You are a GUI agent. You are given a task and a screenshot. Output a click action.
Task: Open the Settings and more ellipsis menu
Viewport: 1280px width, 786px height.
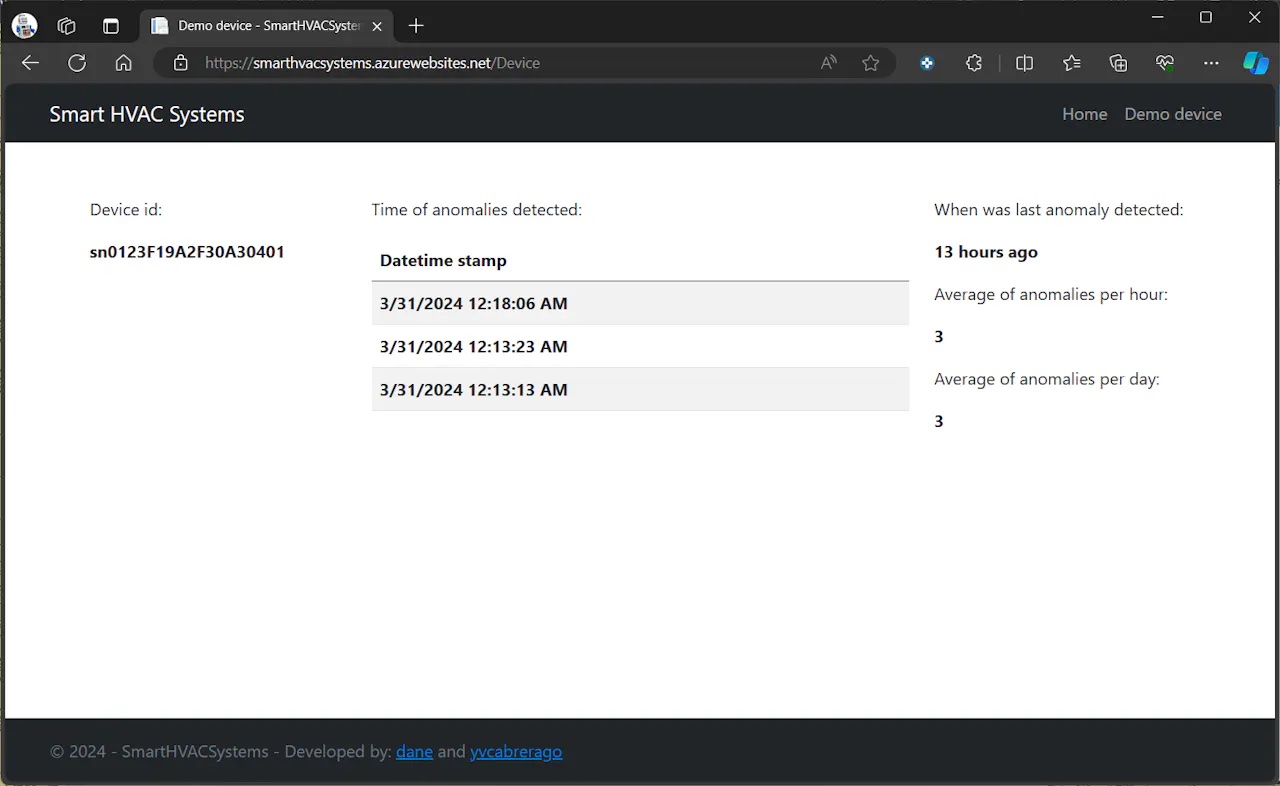[1211, 62]
